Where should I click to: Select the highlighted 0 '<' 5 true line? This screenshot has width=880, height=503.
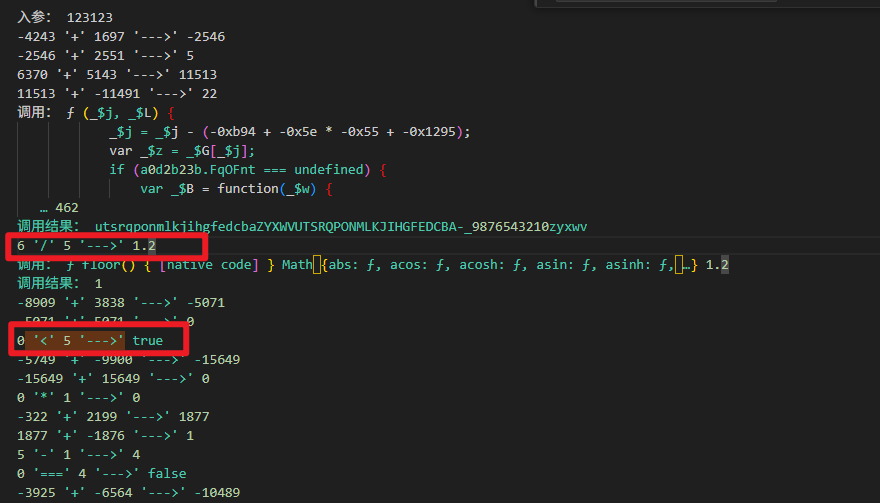pyautogui.click(x=89, y=341)
